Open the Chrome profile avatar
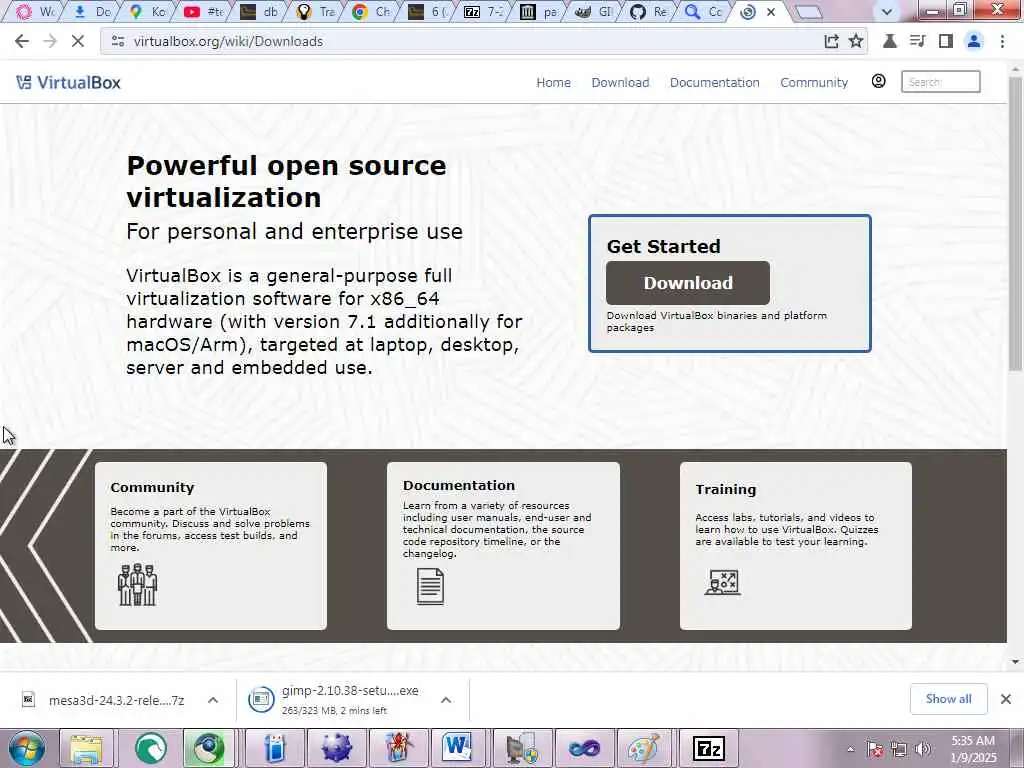The image size is (1024, 768). pyautogui.click(x=974, y=41)
